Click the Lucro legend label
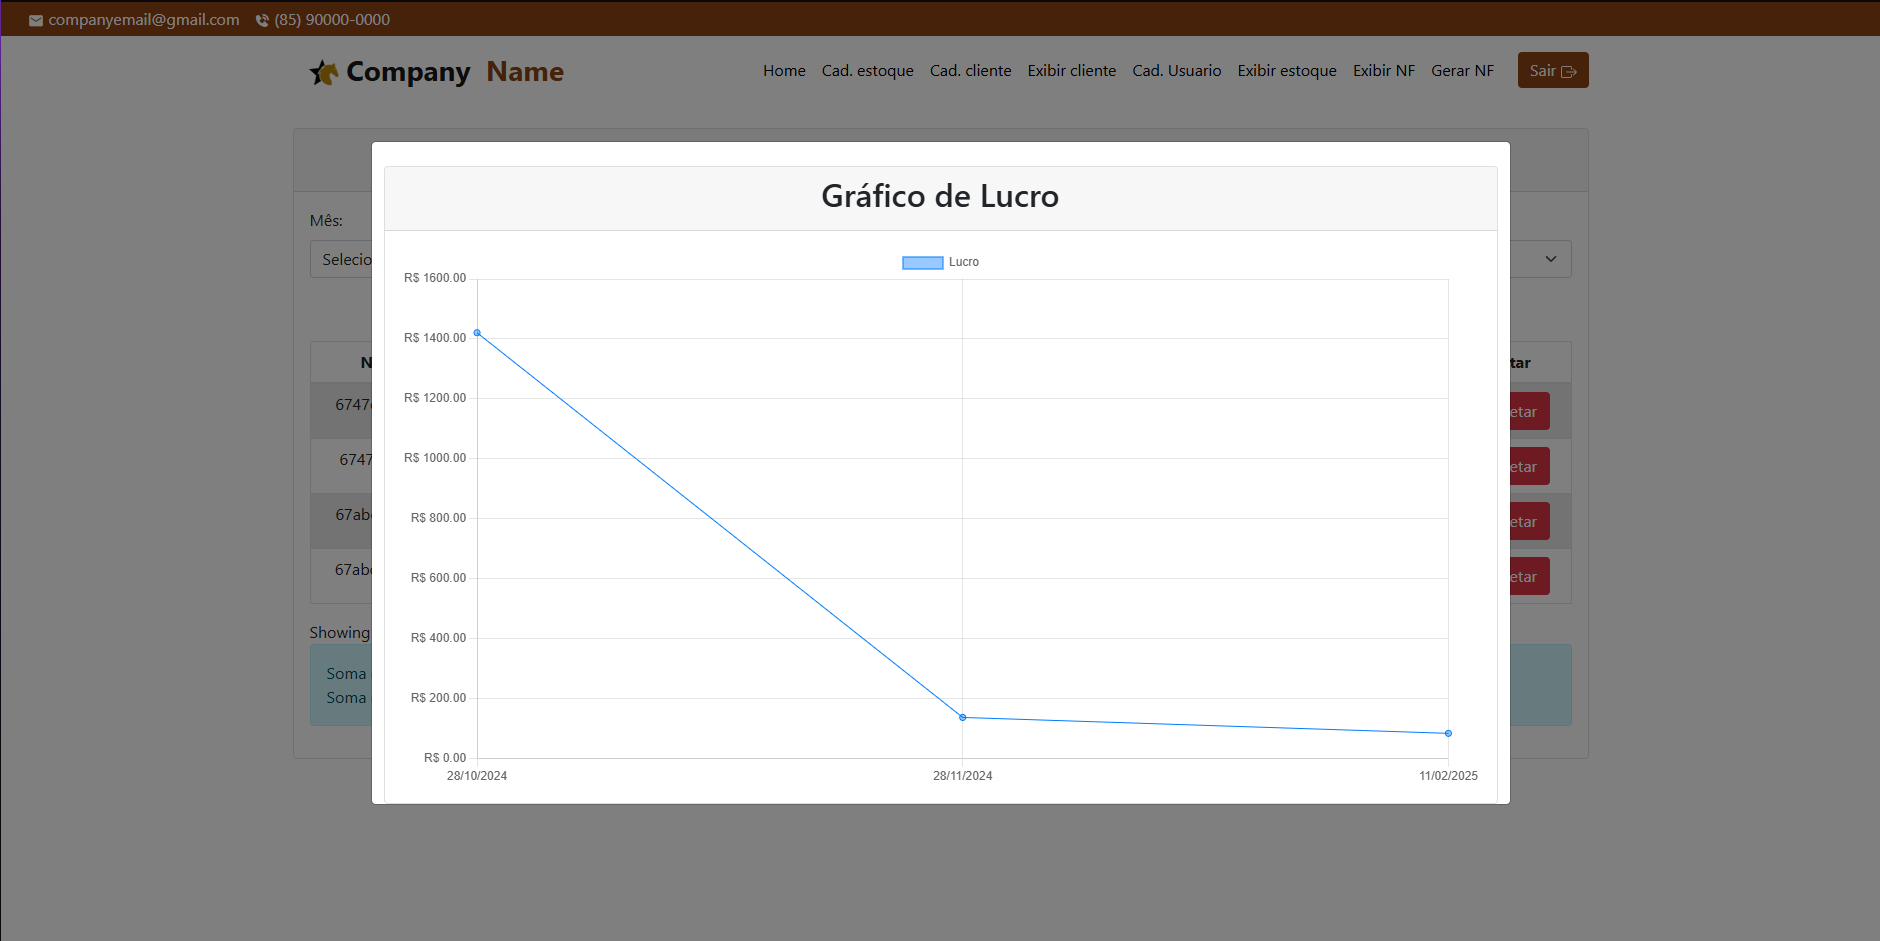Viewport: 1880px width, 941px height. point(964,262)
